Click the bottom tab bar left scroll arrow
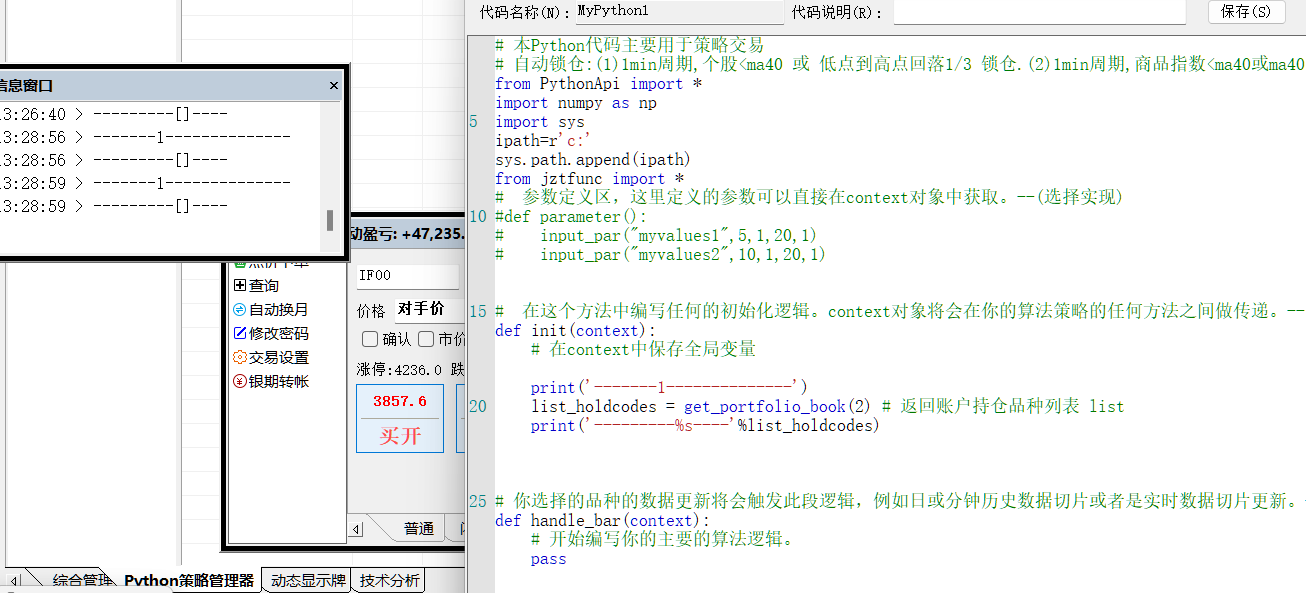The height and width of the screenshot is (593, 1306). tap(14, 581)
